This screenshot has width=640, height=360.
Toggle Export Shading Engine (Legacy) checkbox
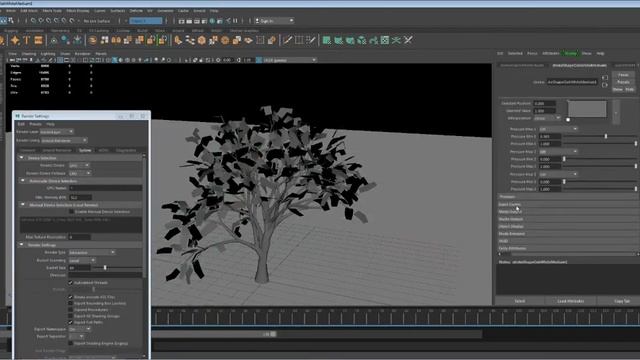(x=71, y=344)
